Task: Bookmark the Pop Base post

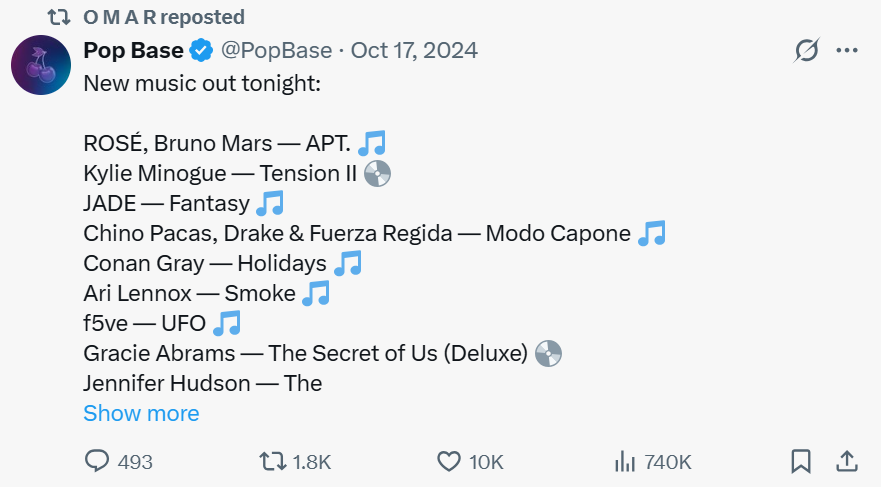Action: [x=801, y=461]
